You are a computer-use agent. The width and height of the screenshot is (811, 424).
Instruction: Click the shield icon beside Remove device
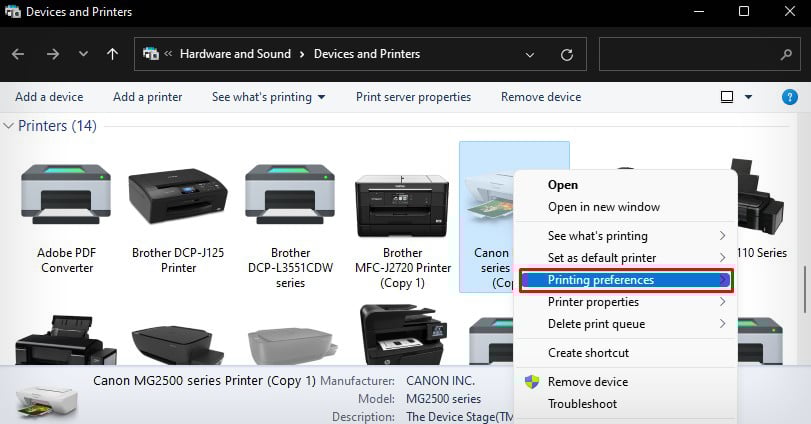click(x=532, y=382)
